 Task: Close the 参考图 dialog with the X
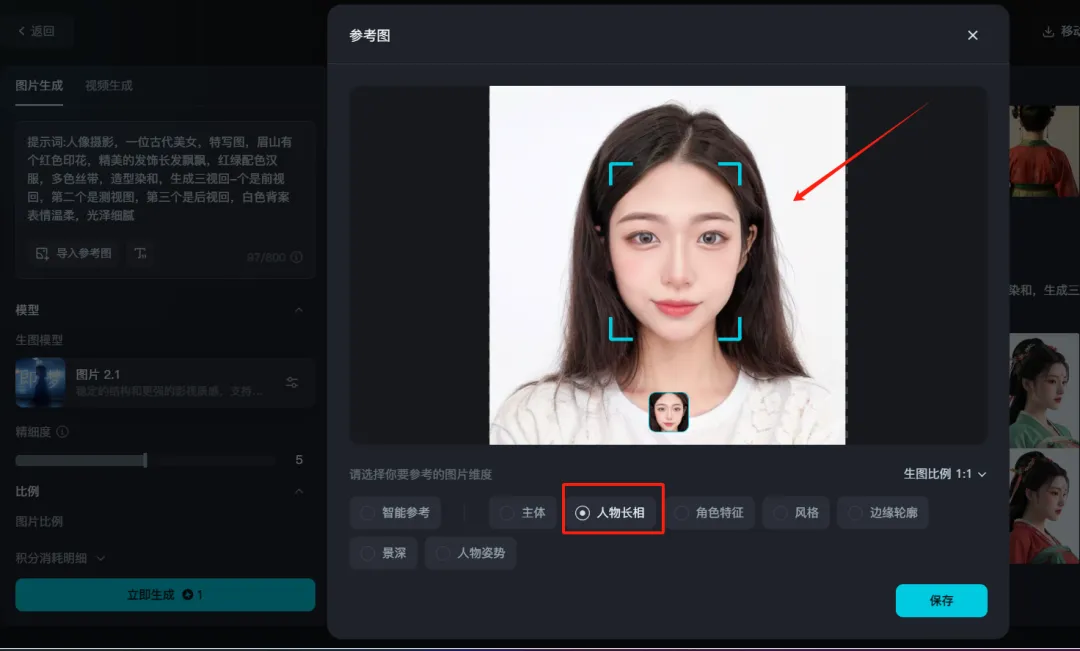click(x=972, y=35)
